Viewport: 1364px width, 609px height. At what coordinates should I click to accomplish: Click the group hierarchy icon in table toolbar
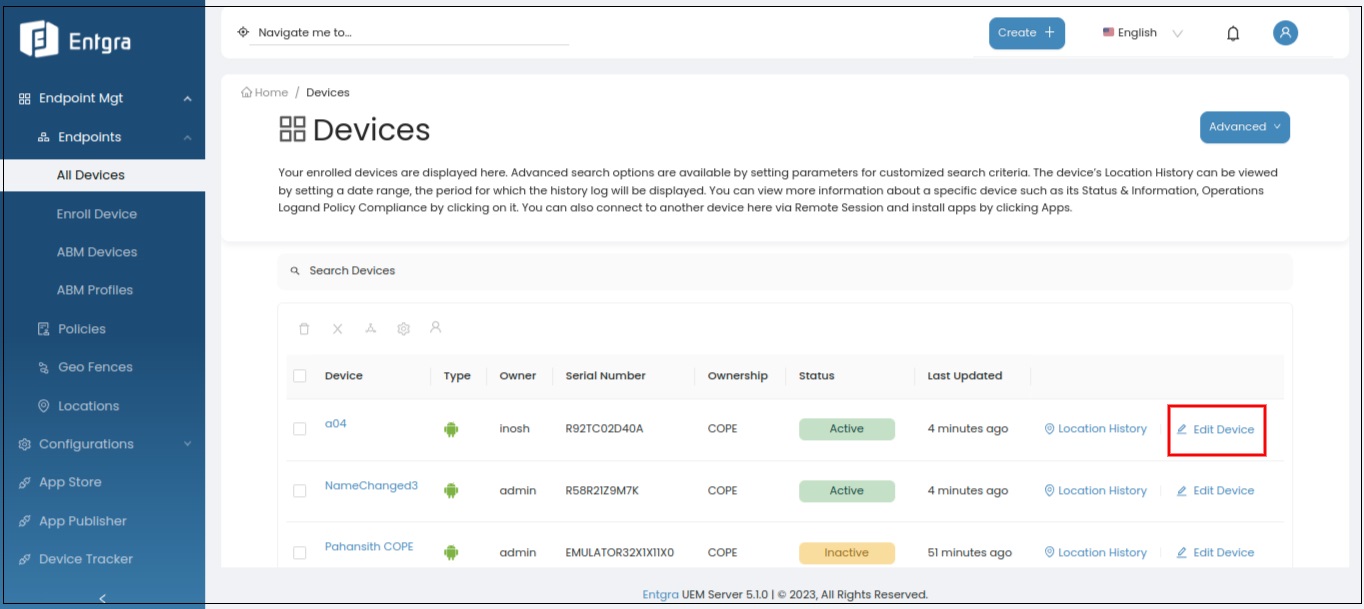pos(370,329)
